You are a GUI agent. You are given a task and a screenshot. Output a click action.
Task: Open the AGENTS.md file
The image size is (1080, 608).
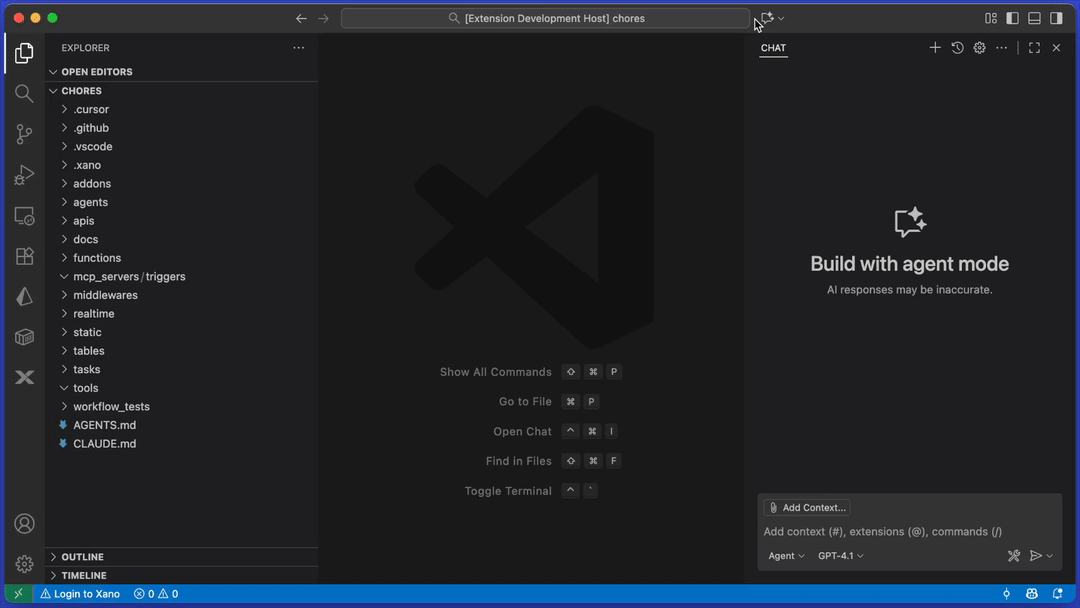[x=182, y=426]
